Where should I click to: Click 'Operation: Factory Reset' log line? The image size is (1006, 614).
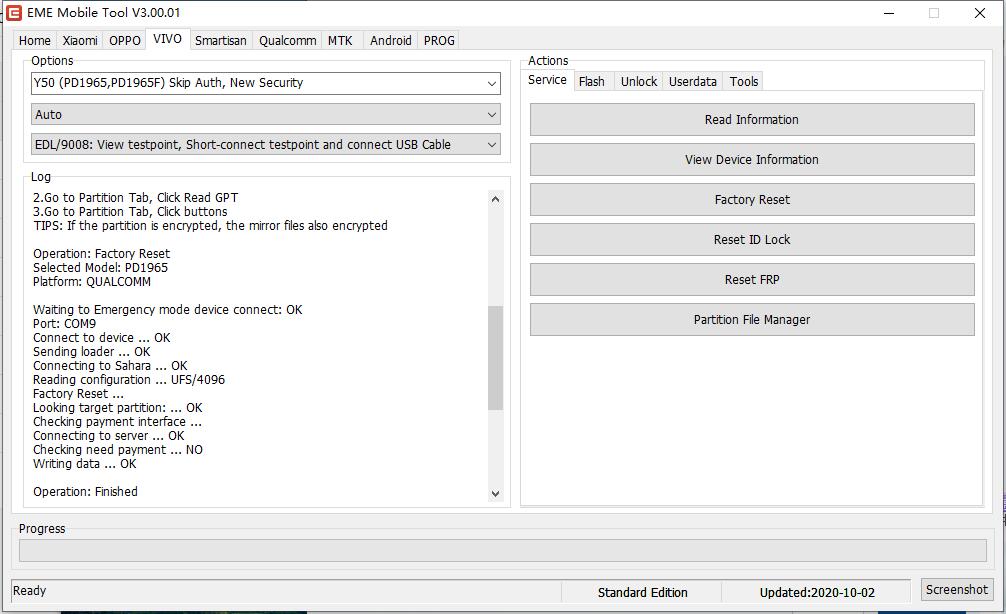coord(101,253)
